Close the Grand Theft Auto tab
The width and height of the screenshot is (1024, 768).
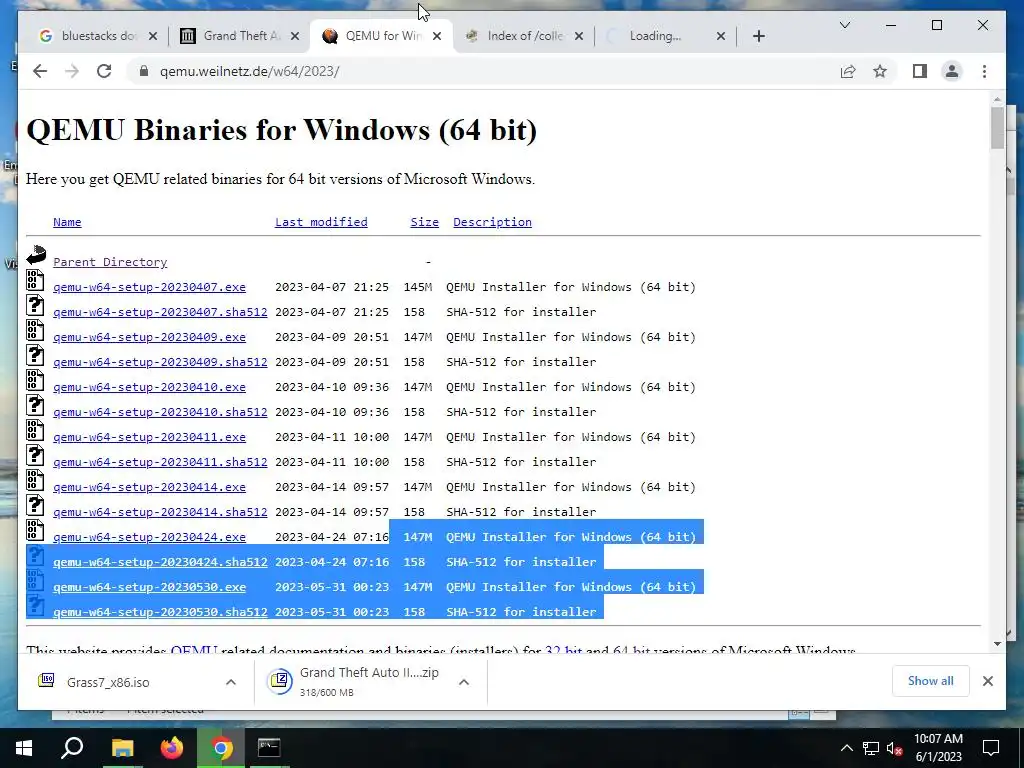tap(295, 36)
